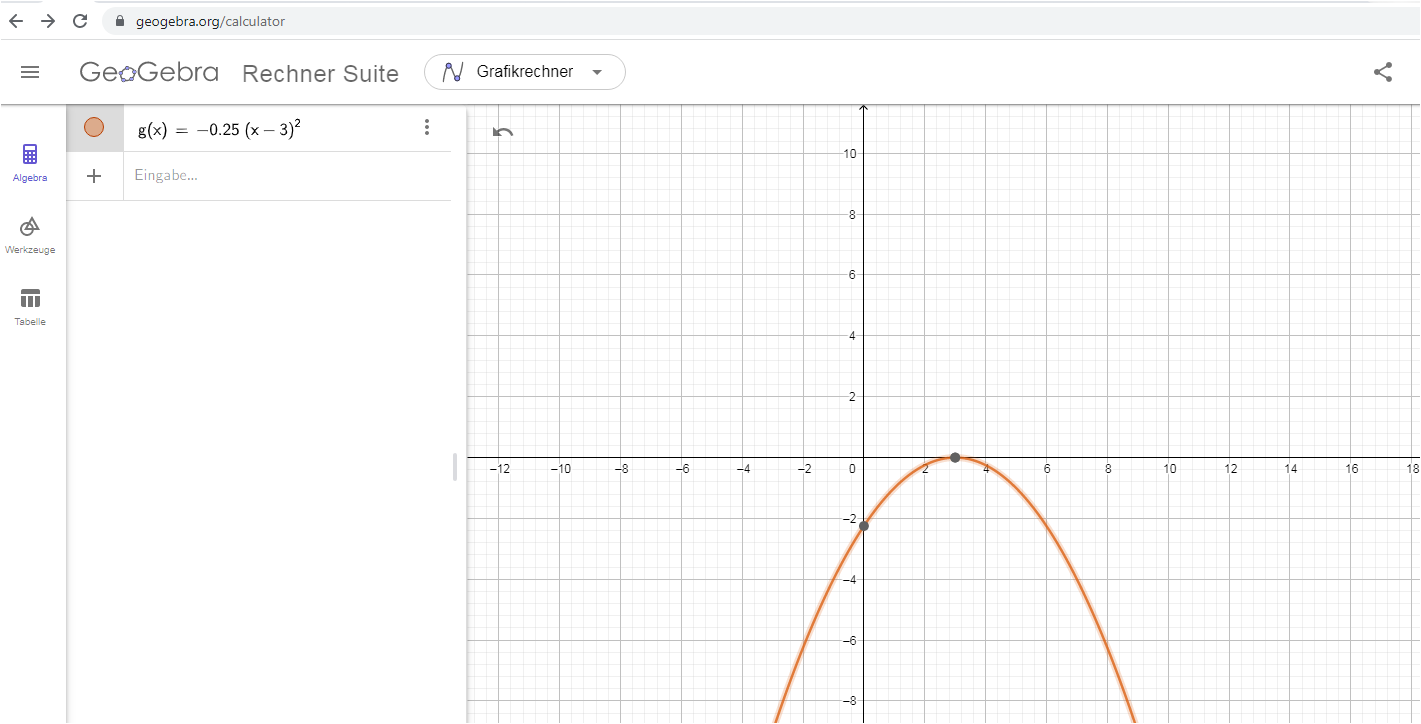Click the GeoGebra logo
The width and height of the screenshot is (1421, 724).
149,72
